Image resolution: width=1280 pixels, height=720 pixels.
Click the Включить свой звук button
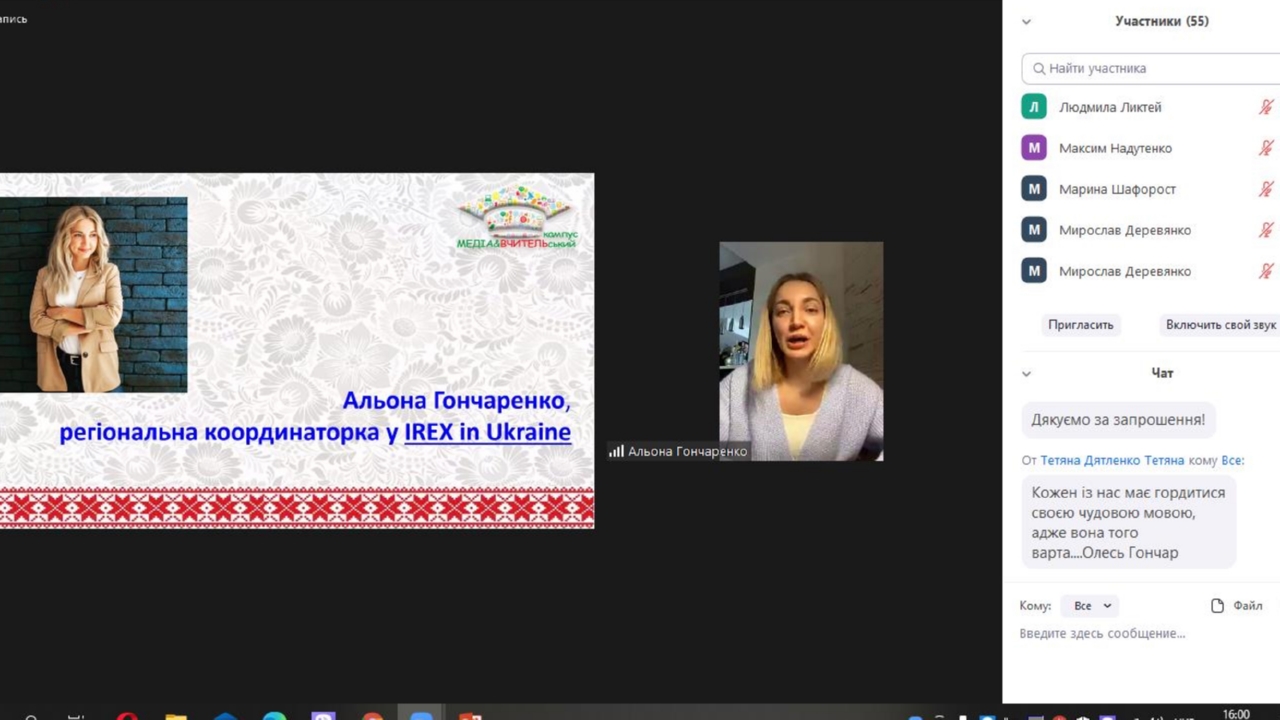point(1221,325)
